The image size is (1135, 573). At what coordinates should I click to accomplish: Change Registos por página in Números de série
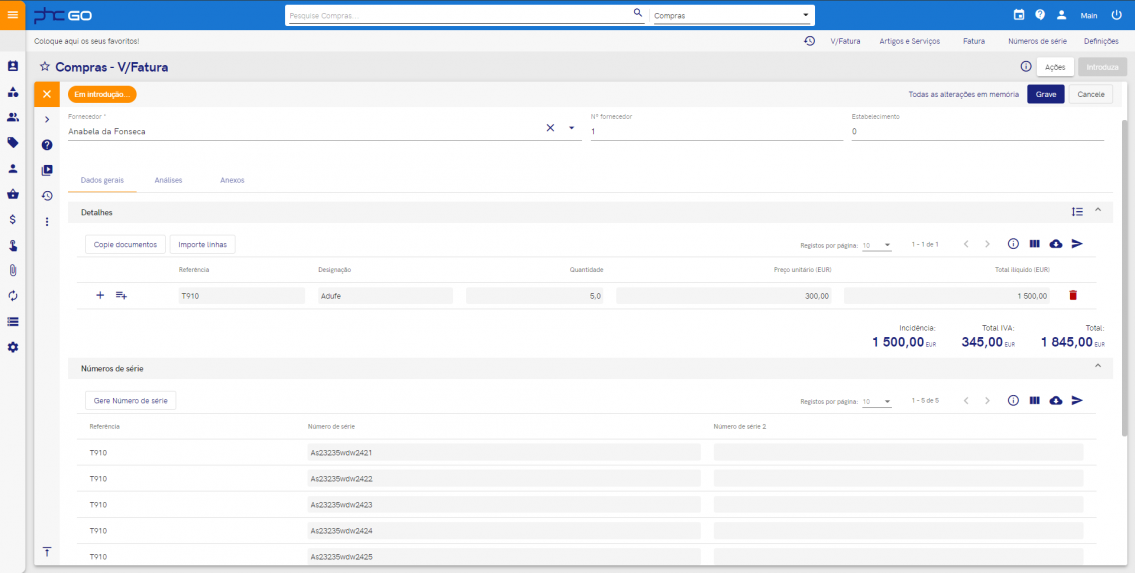point(877,401)
